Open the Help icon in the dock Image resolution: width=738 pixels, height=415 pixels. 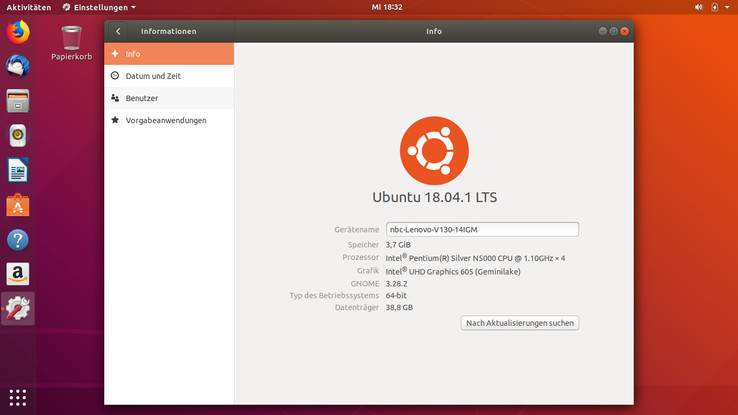[18, 240]
